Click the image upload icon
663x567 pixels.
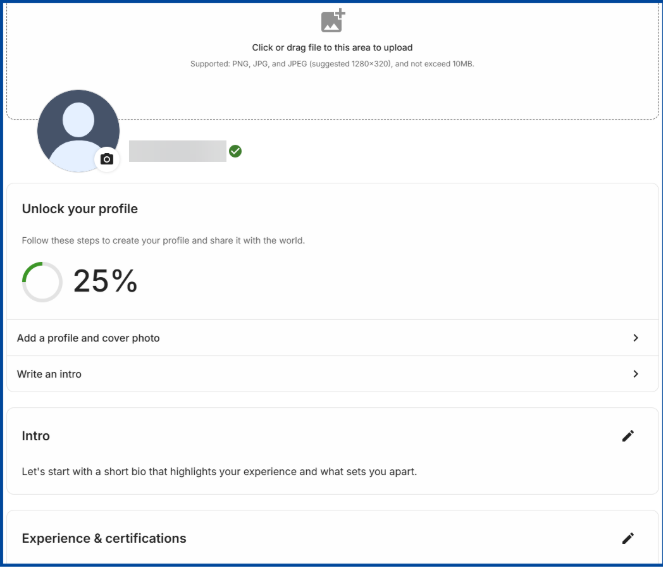coord(332,21)
